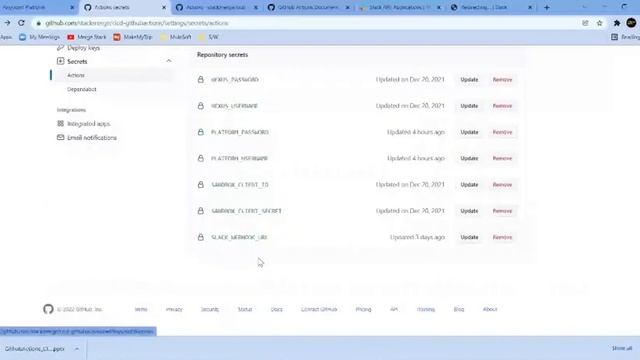This screenshot has height=360, width=640.
Task: Open the Status footer link
Action: [x=245, y=309]
